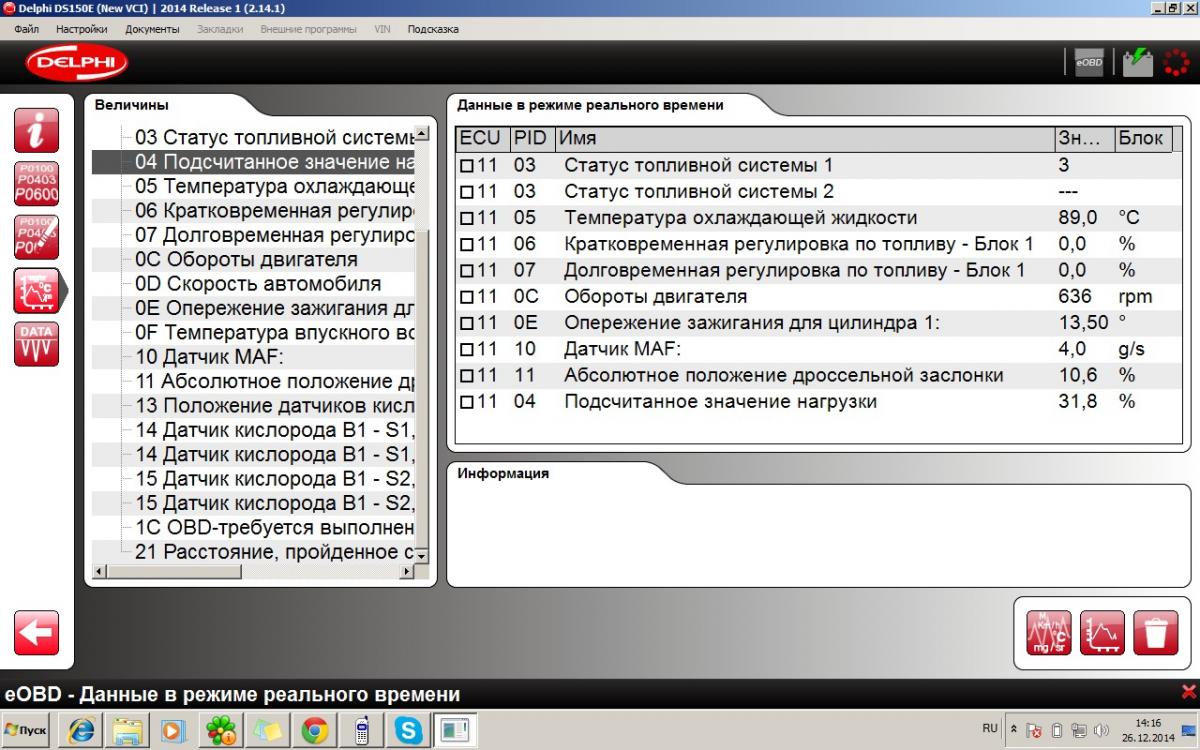Toggle checkbox for Абсолютное положение дроссельной заслонки
1200x750 pixels.
pos(465,376)
